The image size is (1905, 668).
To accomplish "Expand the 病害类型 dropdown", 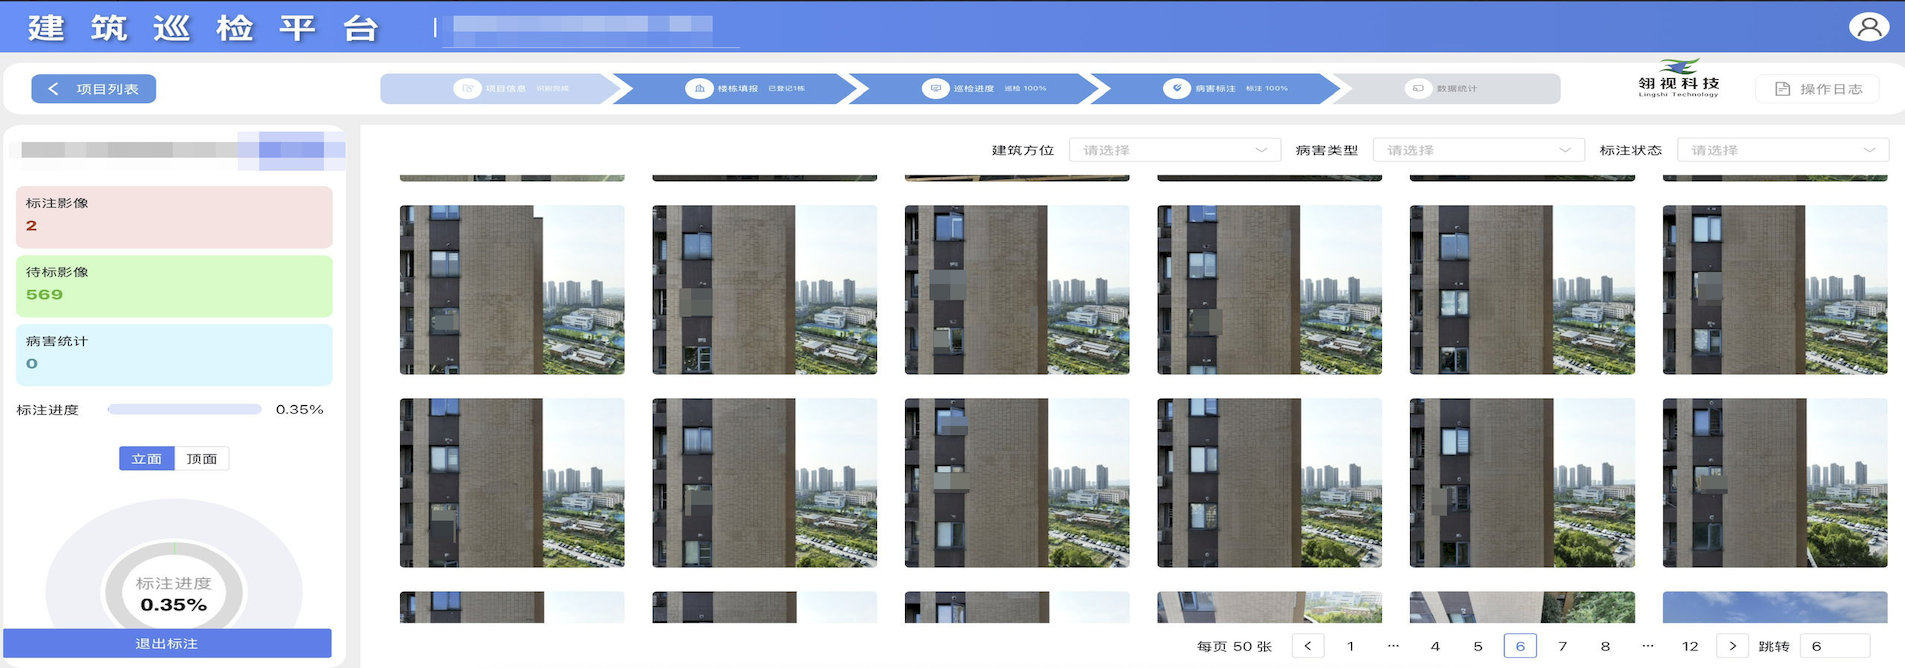I will (1479, 150).
